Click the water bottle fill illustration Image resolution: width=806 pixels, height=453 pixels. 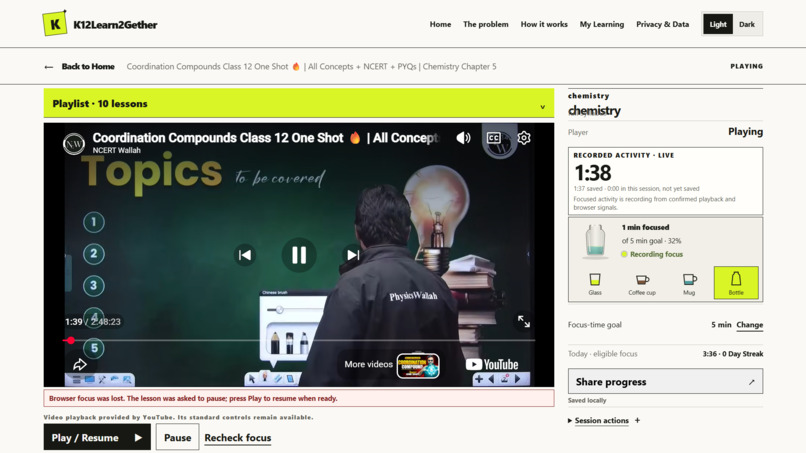click(x=595, y=240)
